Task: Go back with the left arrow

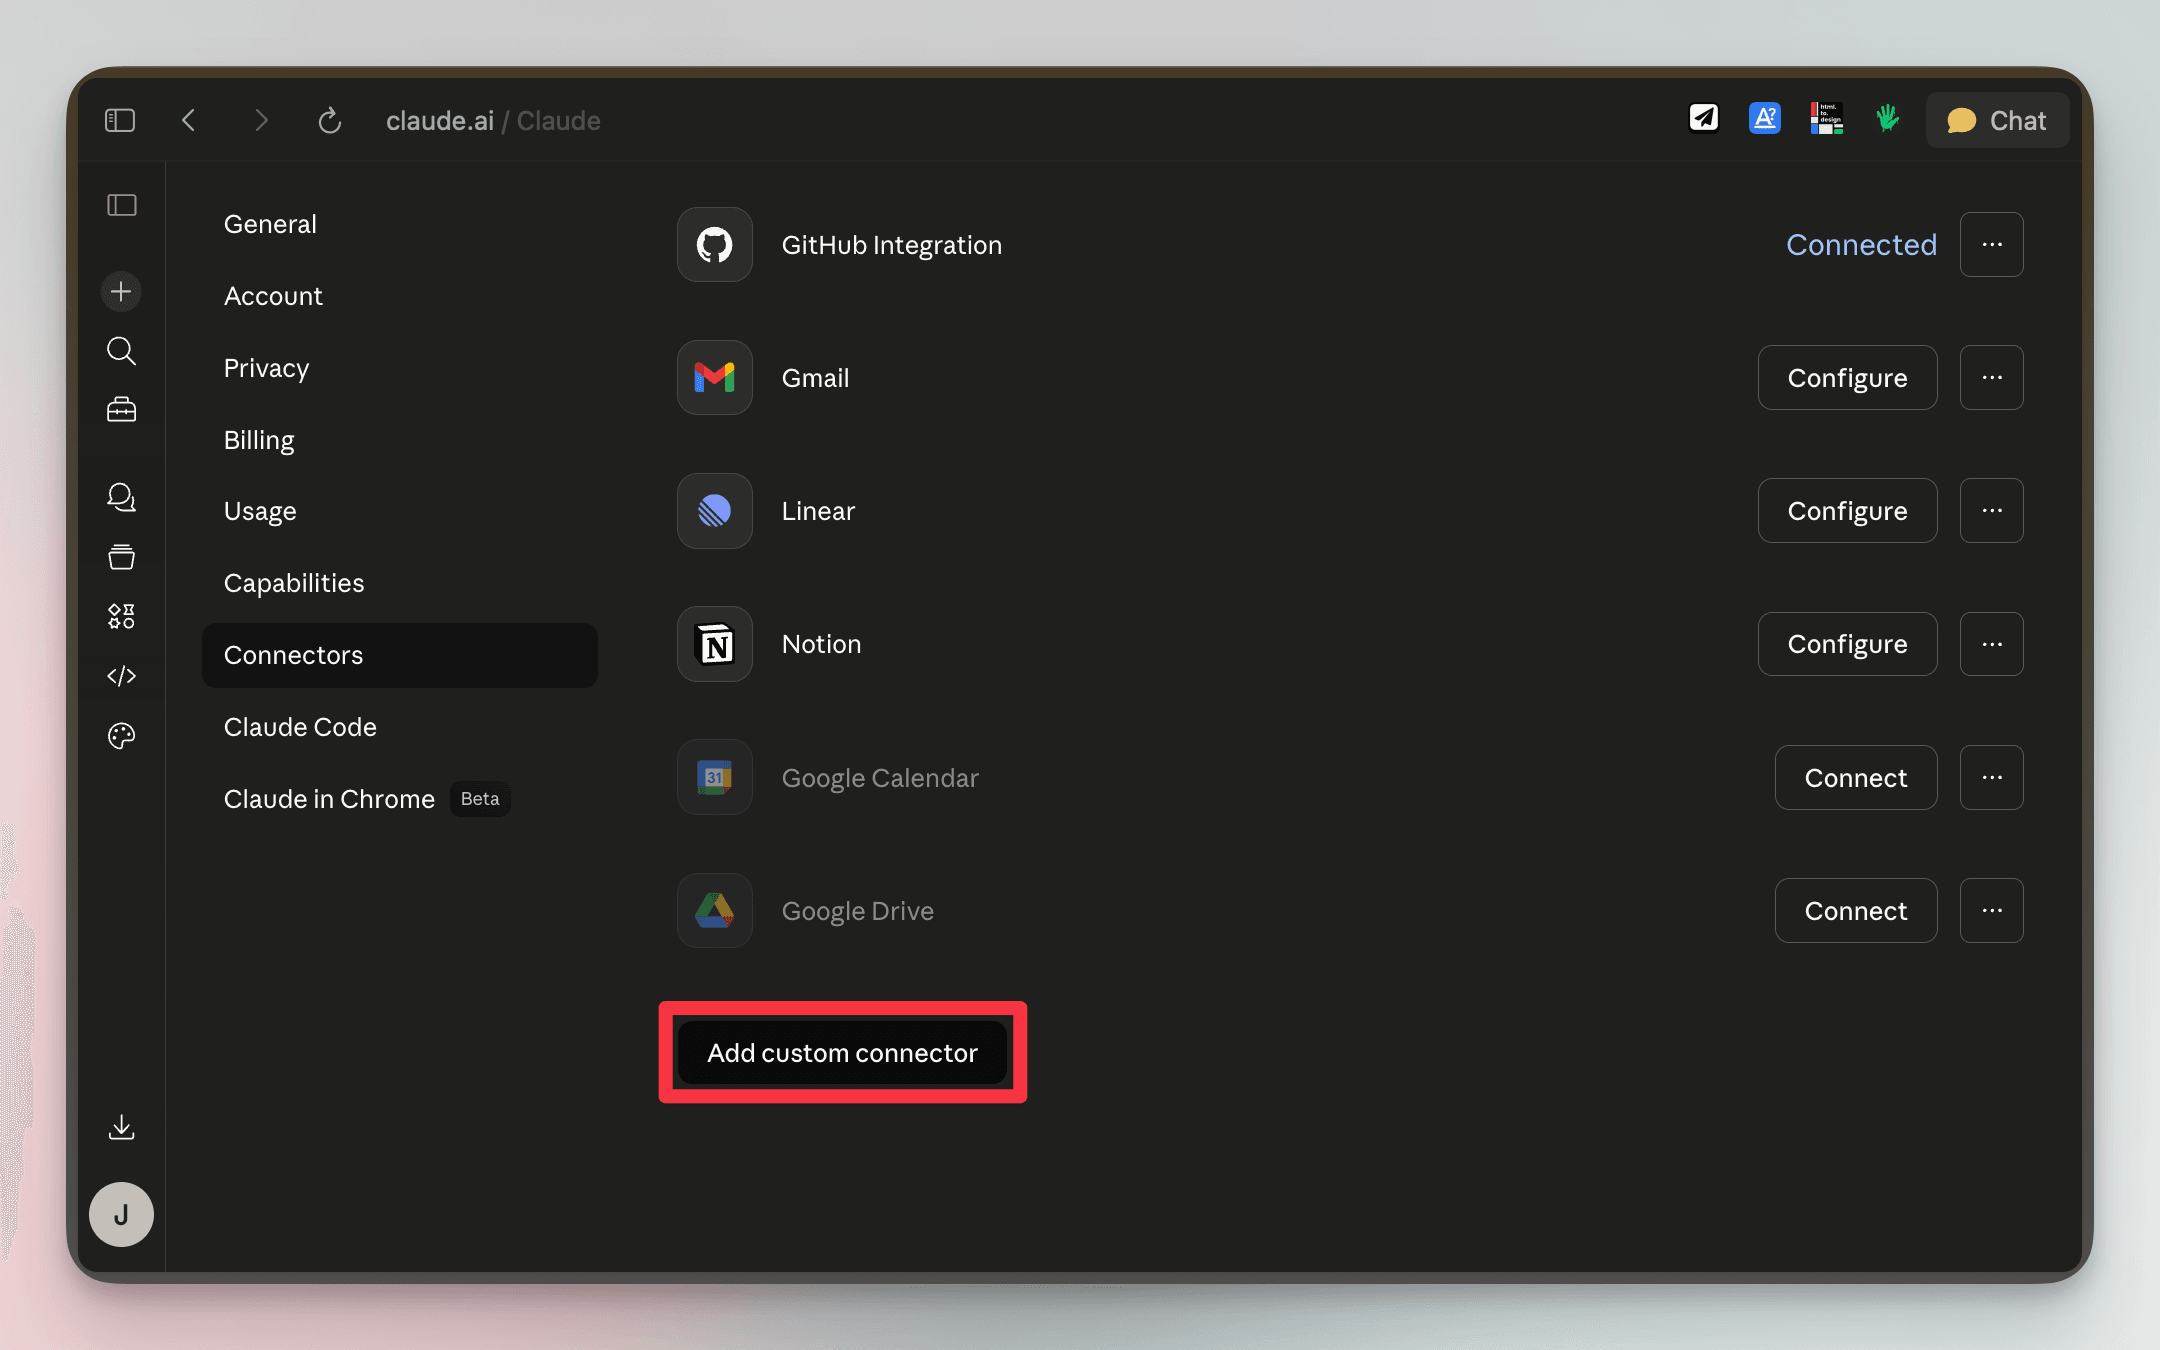Action: 189,120
